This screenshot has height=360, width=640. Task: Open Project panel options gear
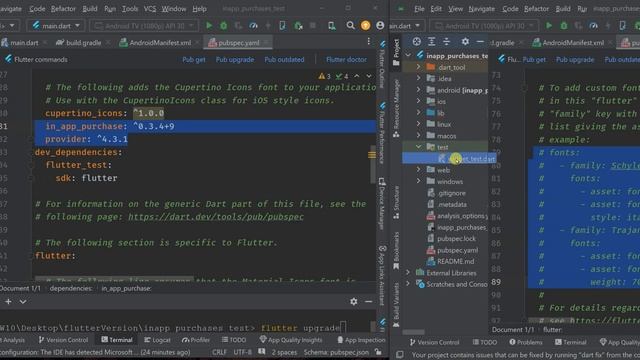[465, 42]
